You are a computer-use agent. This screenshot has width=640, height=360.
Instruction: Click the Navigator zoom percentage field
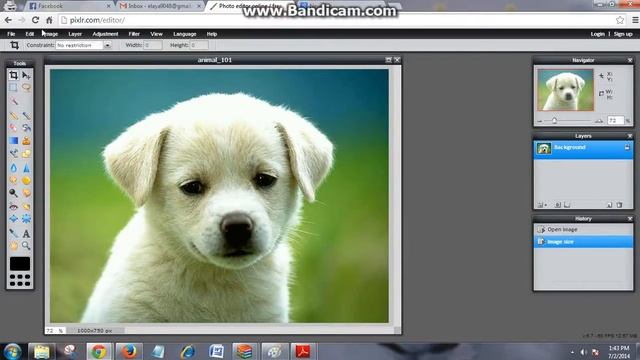click(616, 120)
